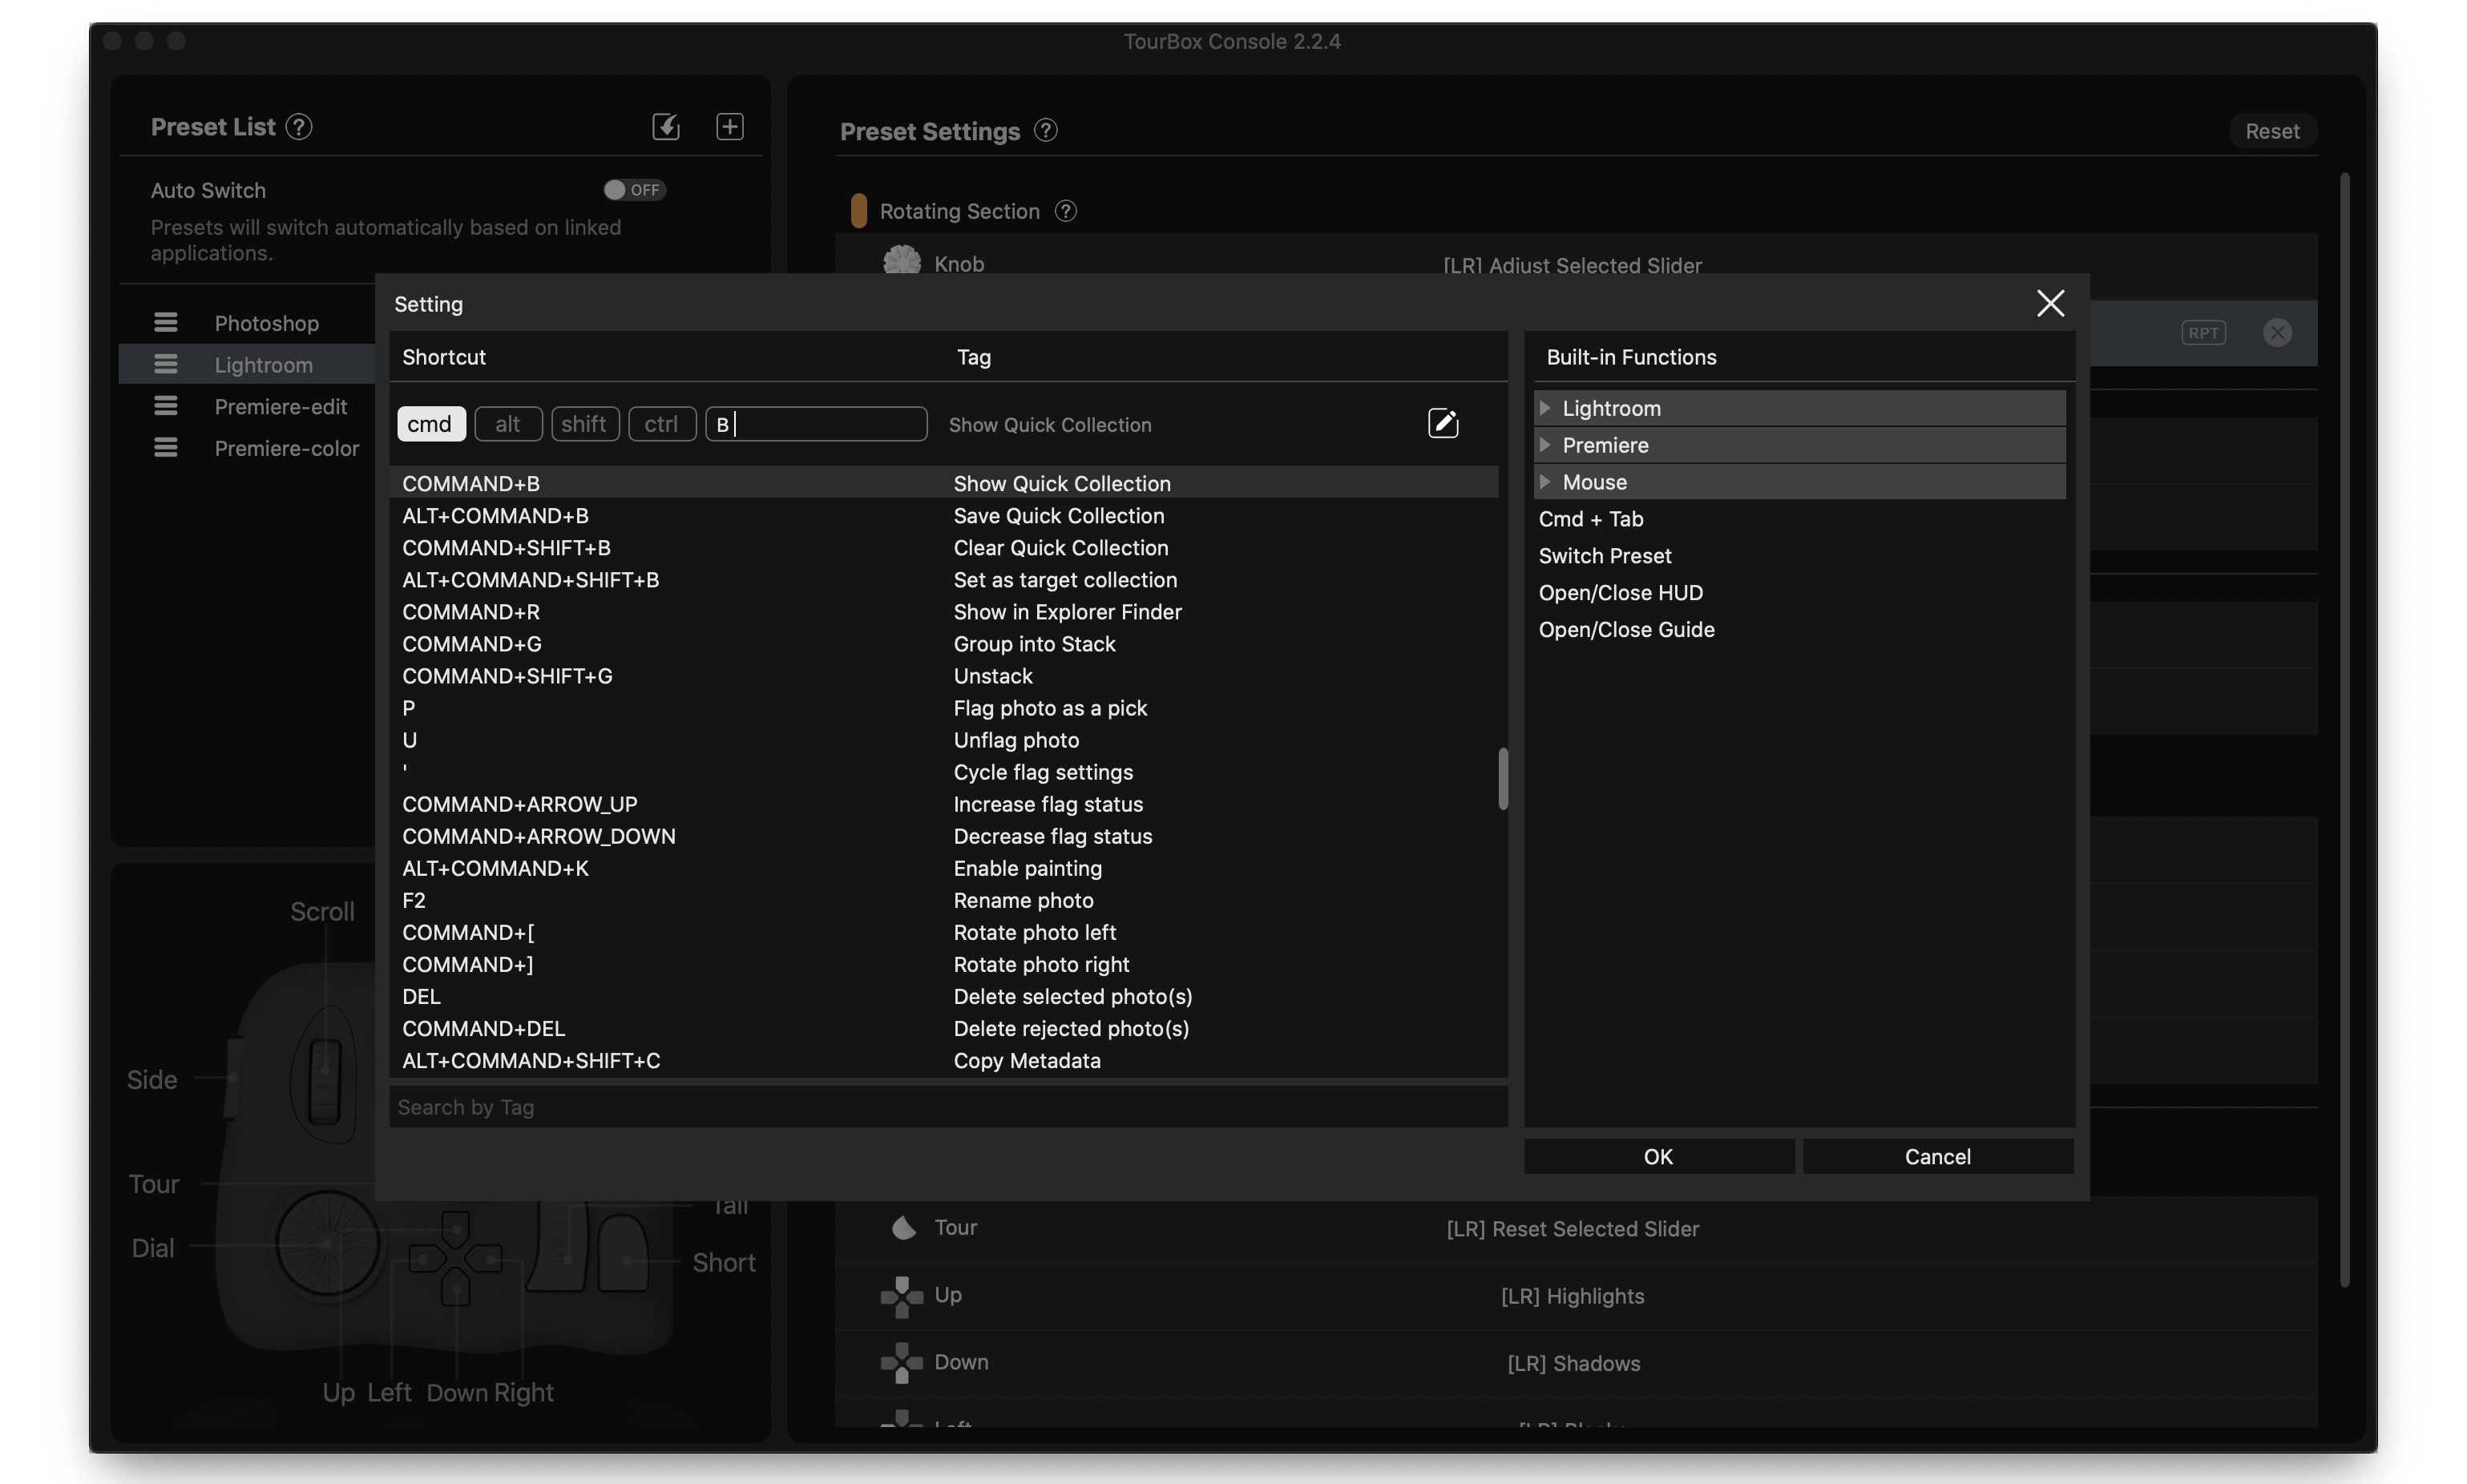Enable the shift modifier key

point(584,424)
